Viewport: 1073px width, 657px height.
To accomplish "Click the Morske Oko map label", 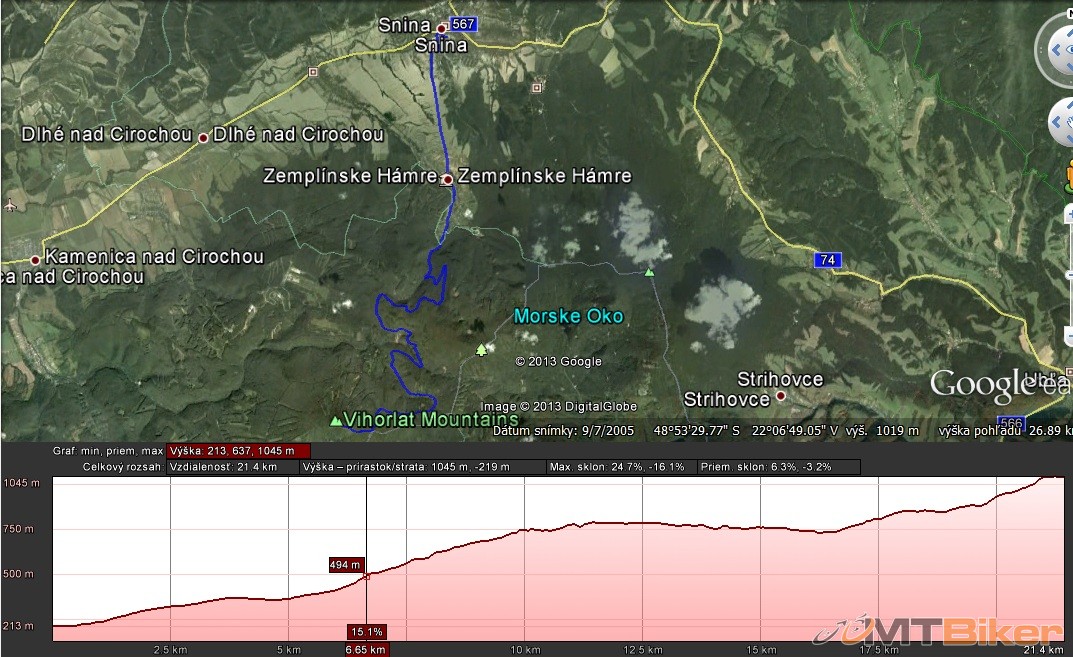I will click(x=568, y=316).
